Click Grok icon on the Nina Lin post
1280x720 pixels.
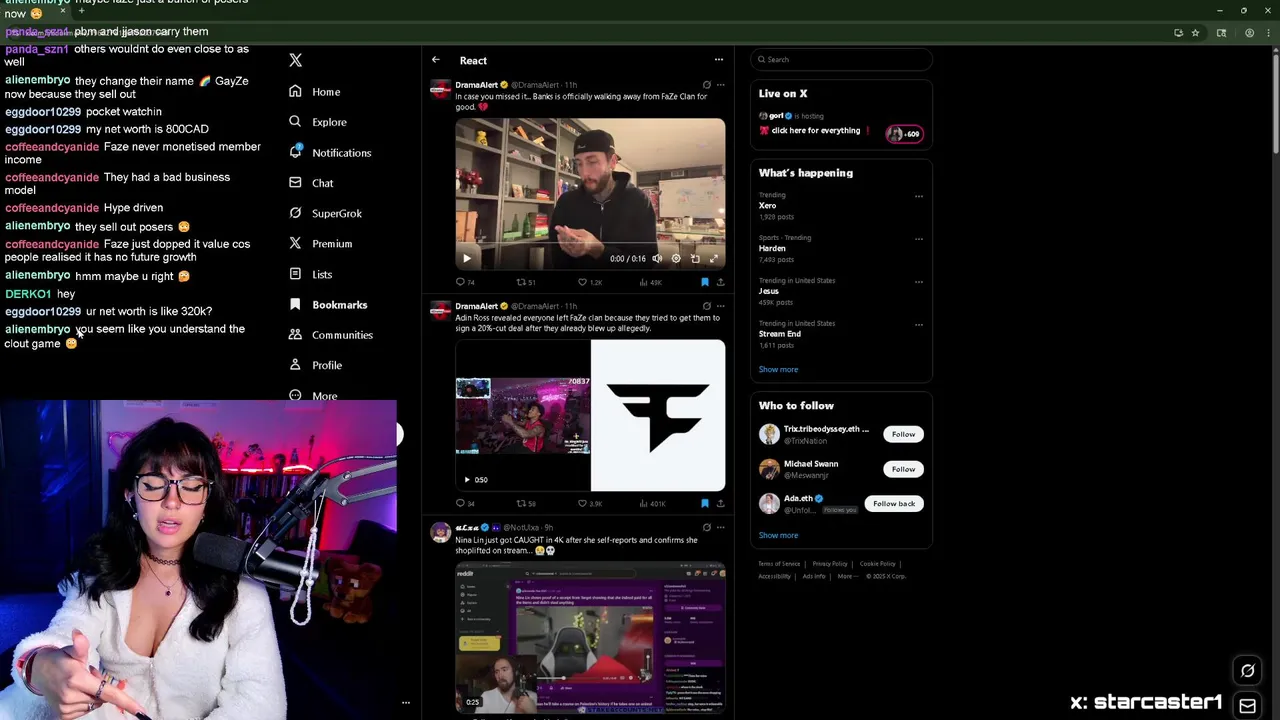[706, 527]
